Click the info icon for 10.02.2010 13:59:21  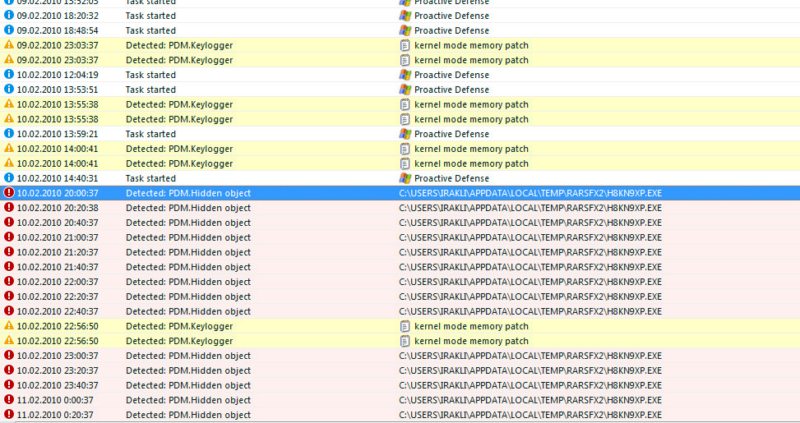[9, 134]
